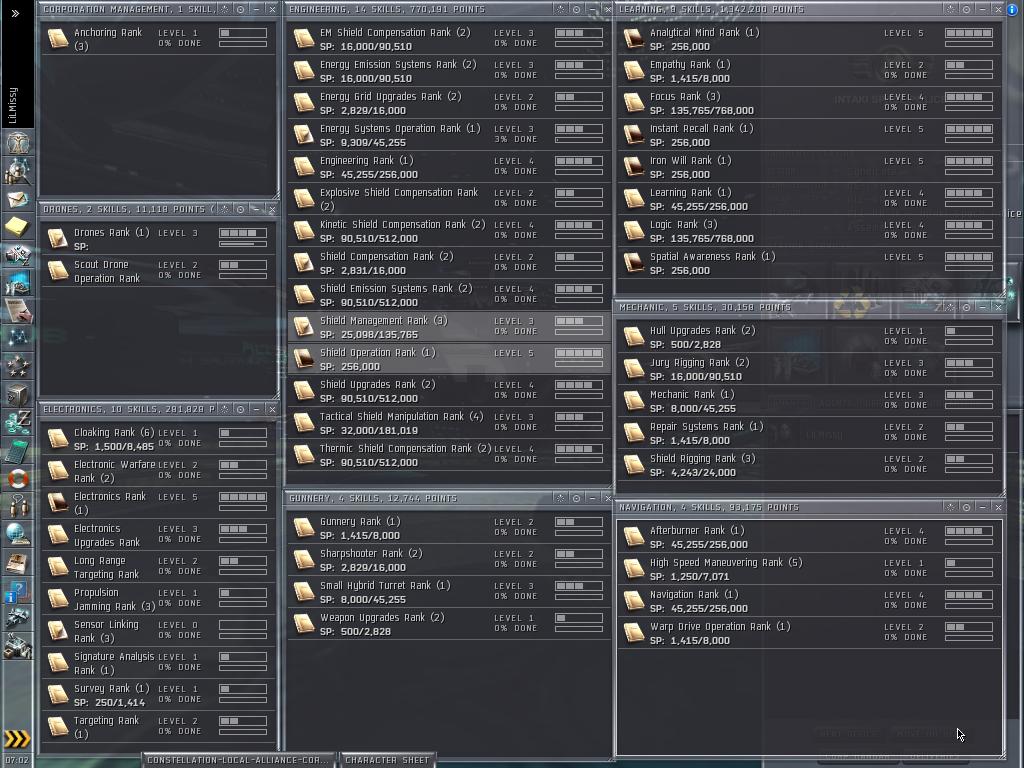Open the Items hangar icon in sidebar
1024x768 pixels.
click(x=18, y=647)
